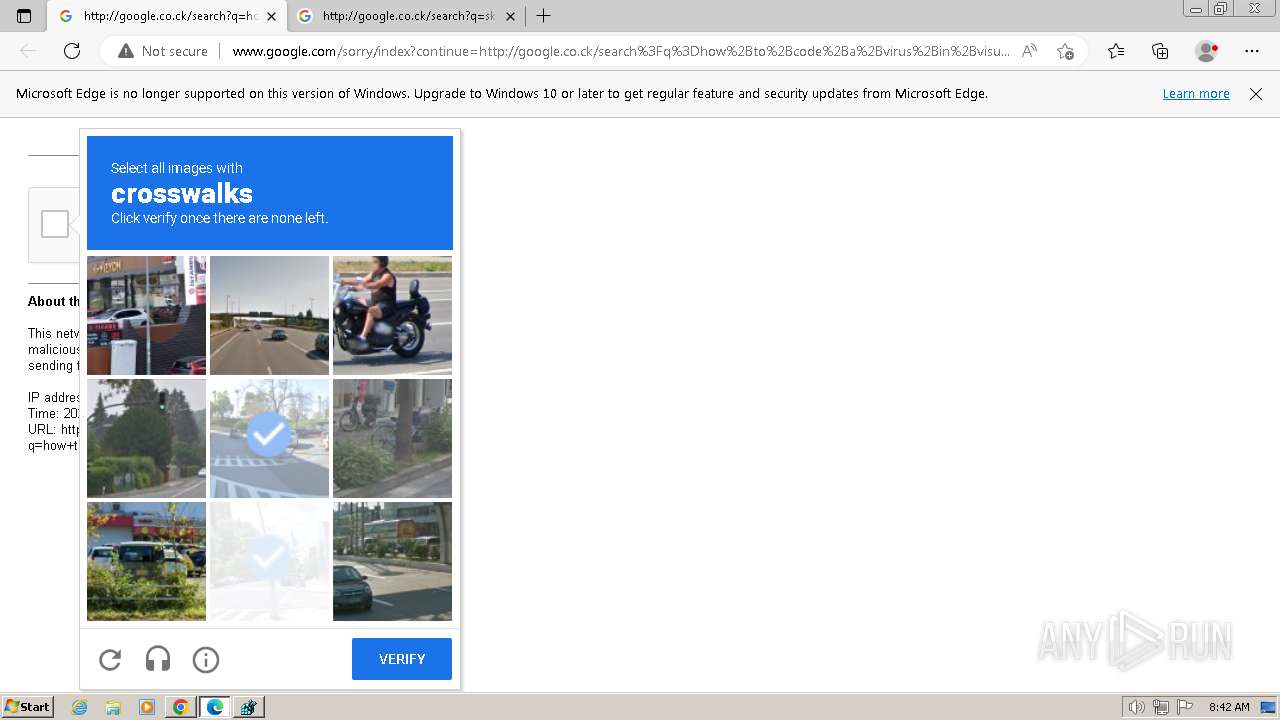The width and height of the screenshot is (1280, 720).
Task: Open network status in system tray
Action: click(1161, 707)
